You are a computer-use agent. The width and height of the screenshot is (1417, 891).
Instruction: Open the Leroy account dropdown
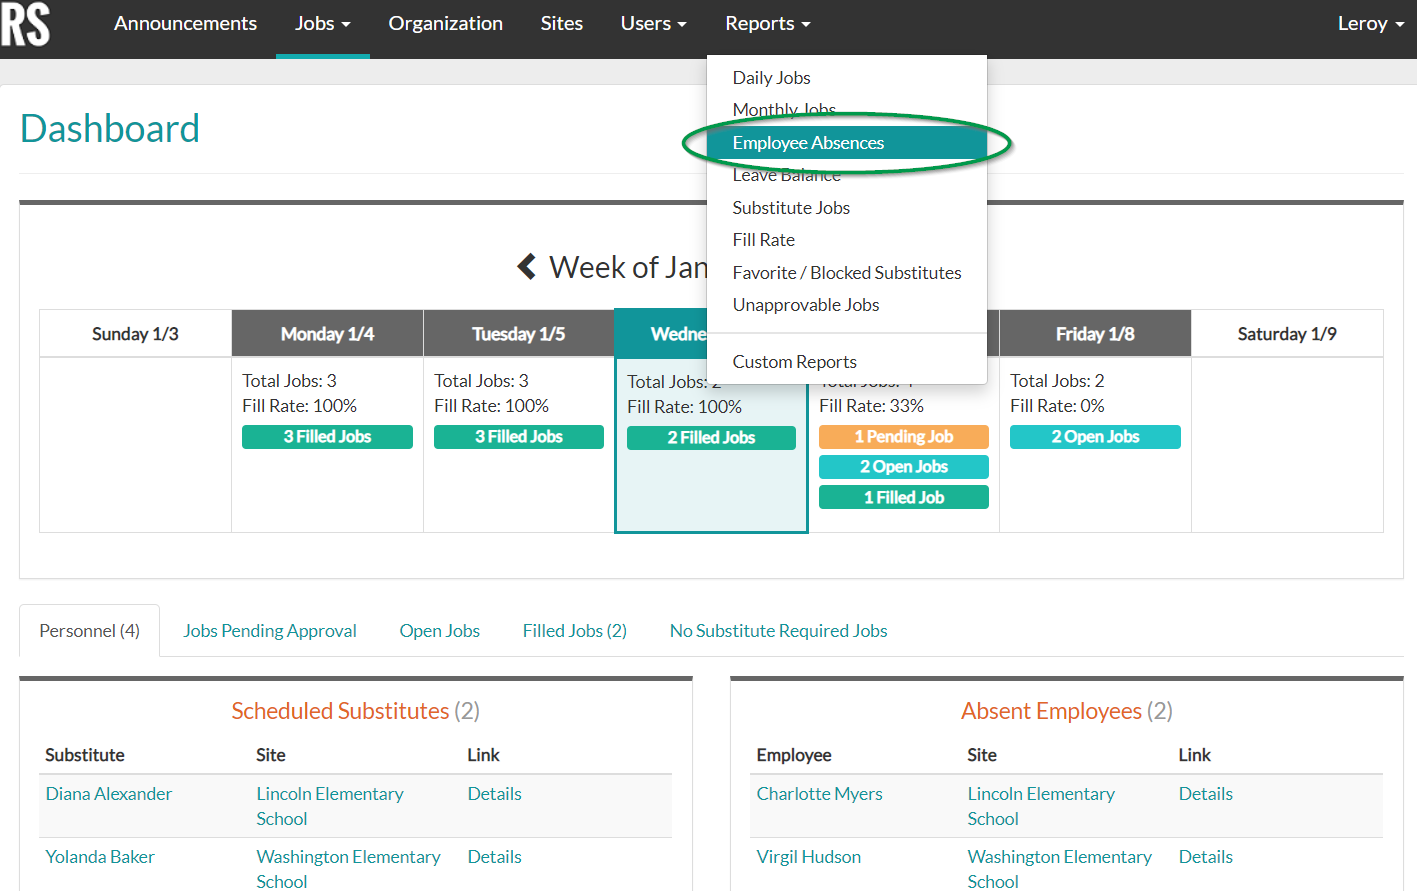pyautogui.click(x=1369, y=23)
